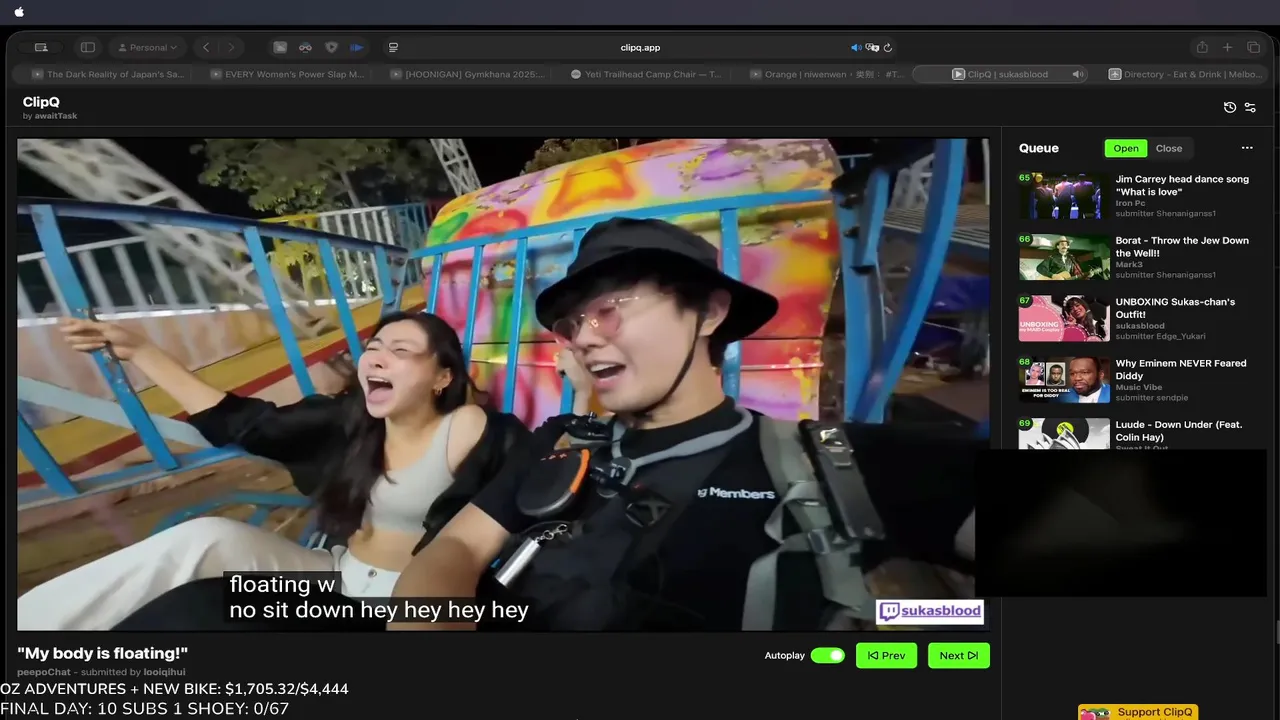Viewport: 1280px width, 720px height.
Task: Open a new tab with plus icon
Action: (1228, 47)
